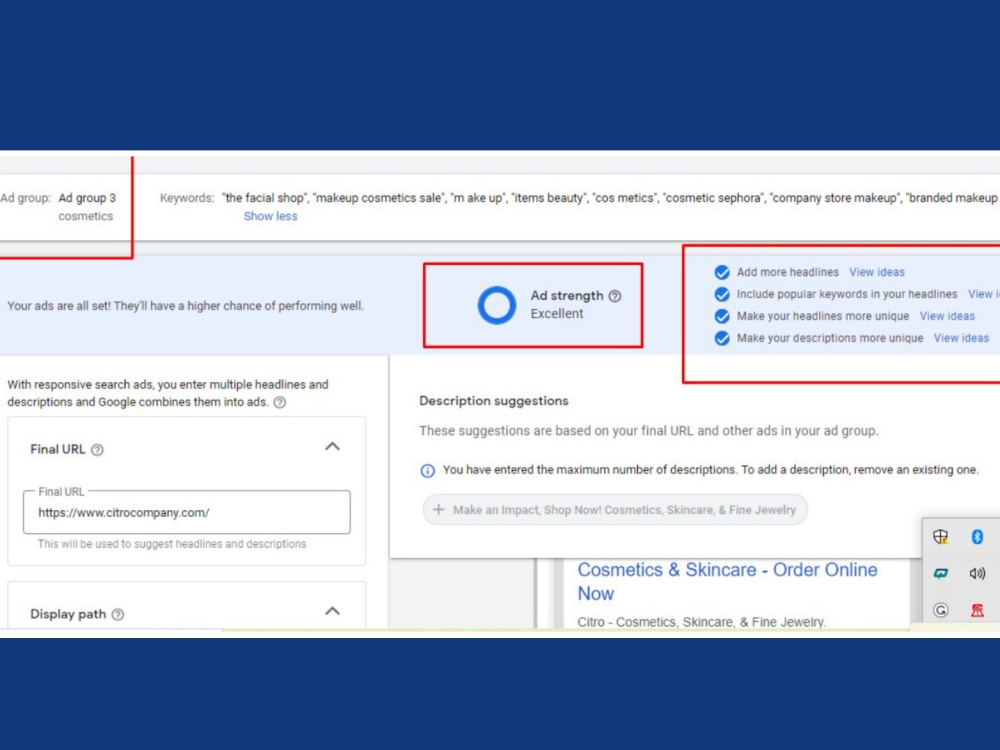
Task: Click the green chat-bubble tray icon
Action: click(x=941, y=573)
